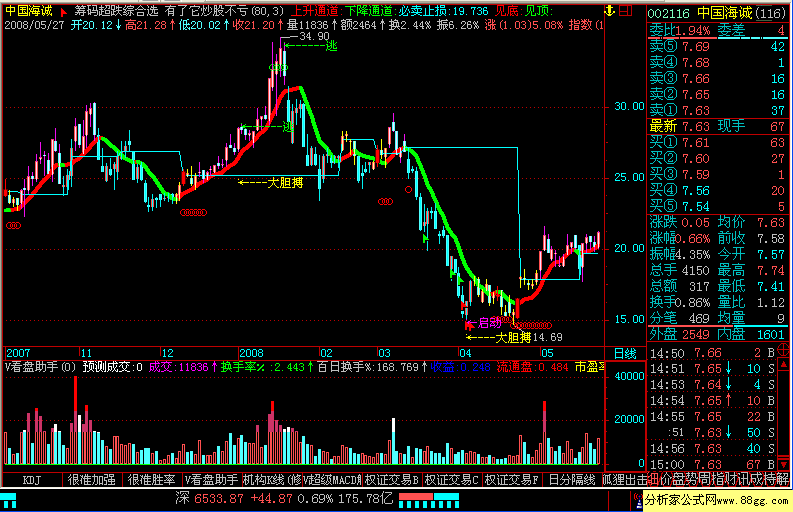Click the 15:00 tick row with volume 67
This screenshot has width=793, height=512.
point(712,464)
